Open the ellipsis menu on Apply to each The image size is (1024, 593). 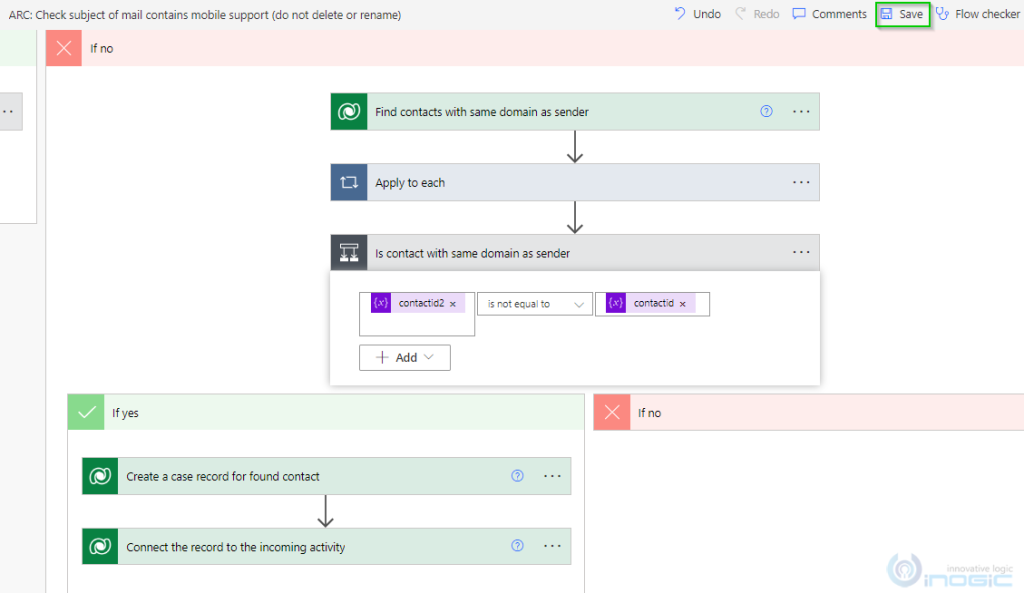click(x=800, y=181)
